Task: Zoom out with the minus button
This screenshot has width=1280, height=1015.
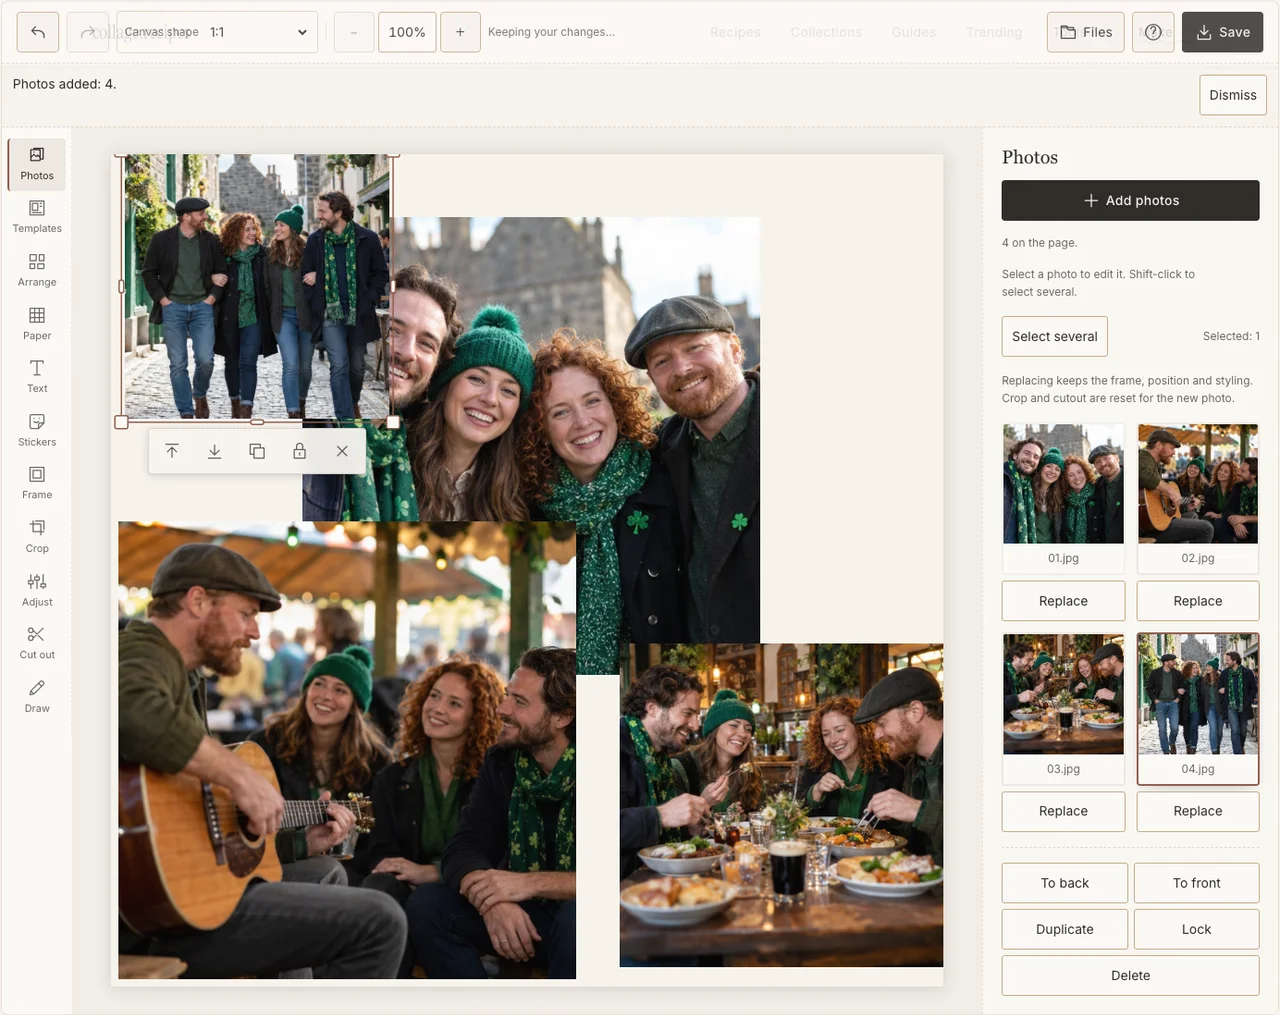Action: pyautogui.click(x=353, y=32)
